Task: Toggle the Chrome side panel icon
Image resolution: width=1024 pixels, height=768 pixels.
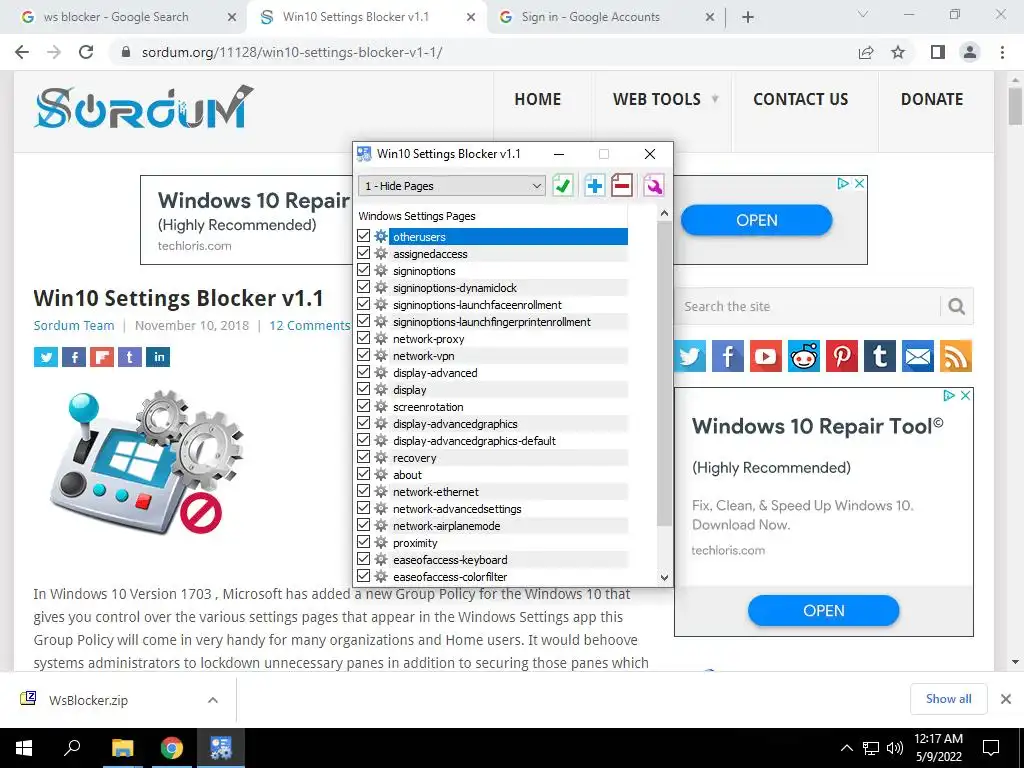Action: [938, 52]
